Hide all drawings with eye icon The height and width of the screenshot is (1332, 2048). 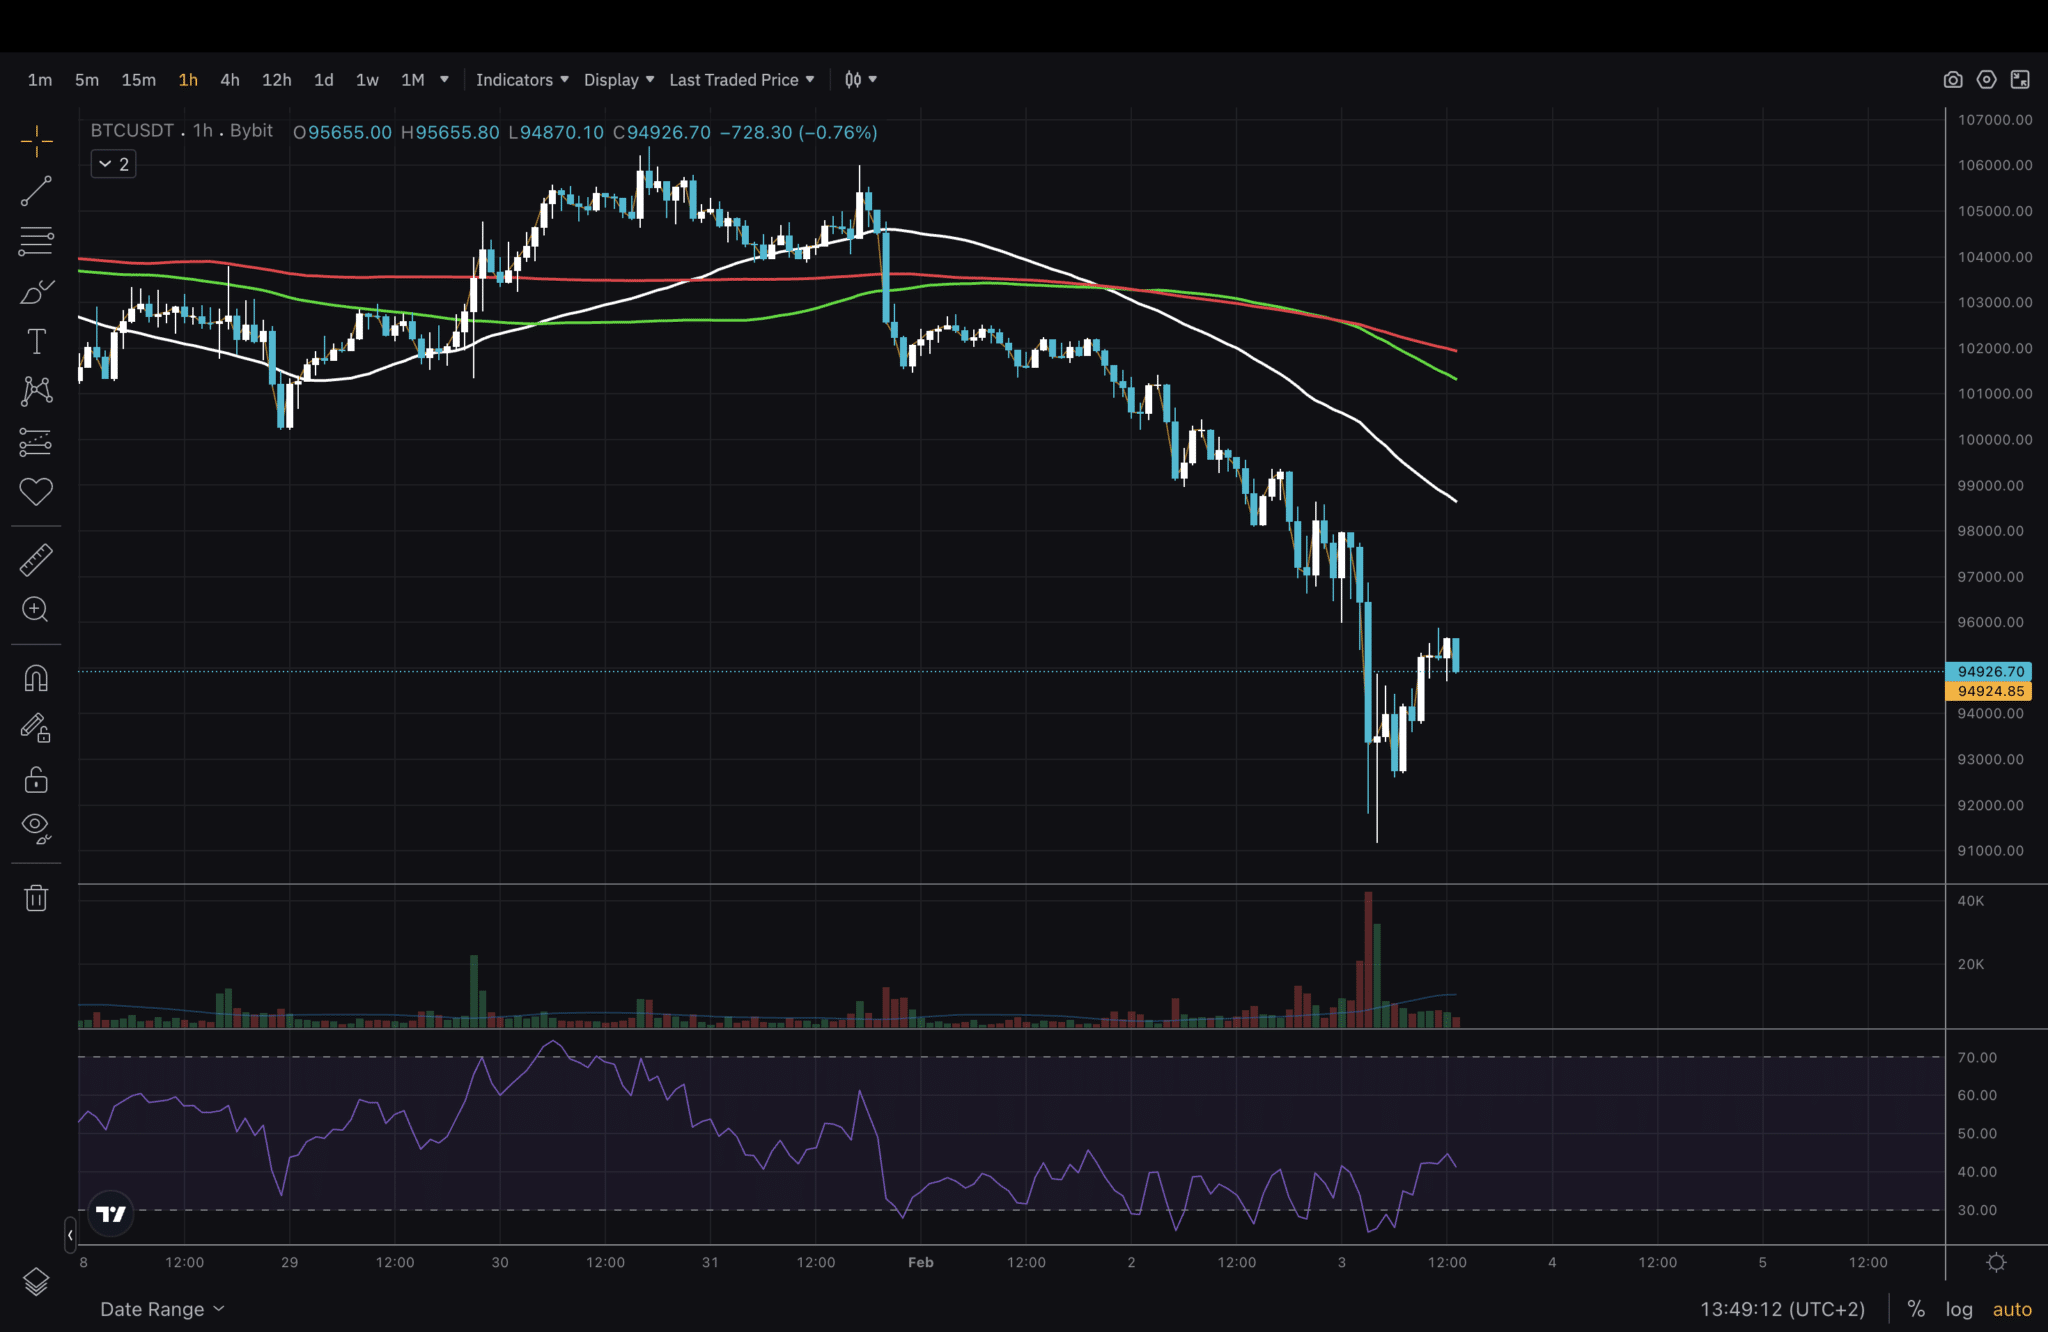click(x=36, y=828)
